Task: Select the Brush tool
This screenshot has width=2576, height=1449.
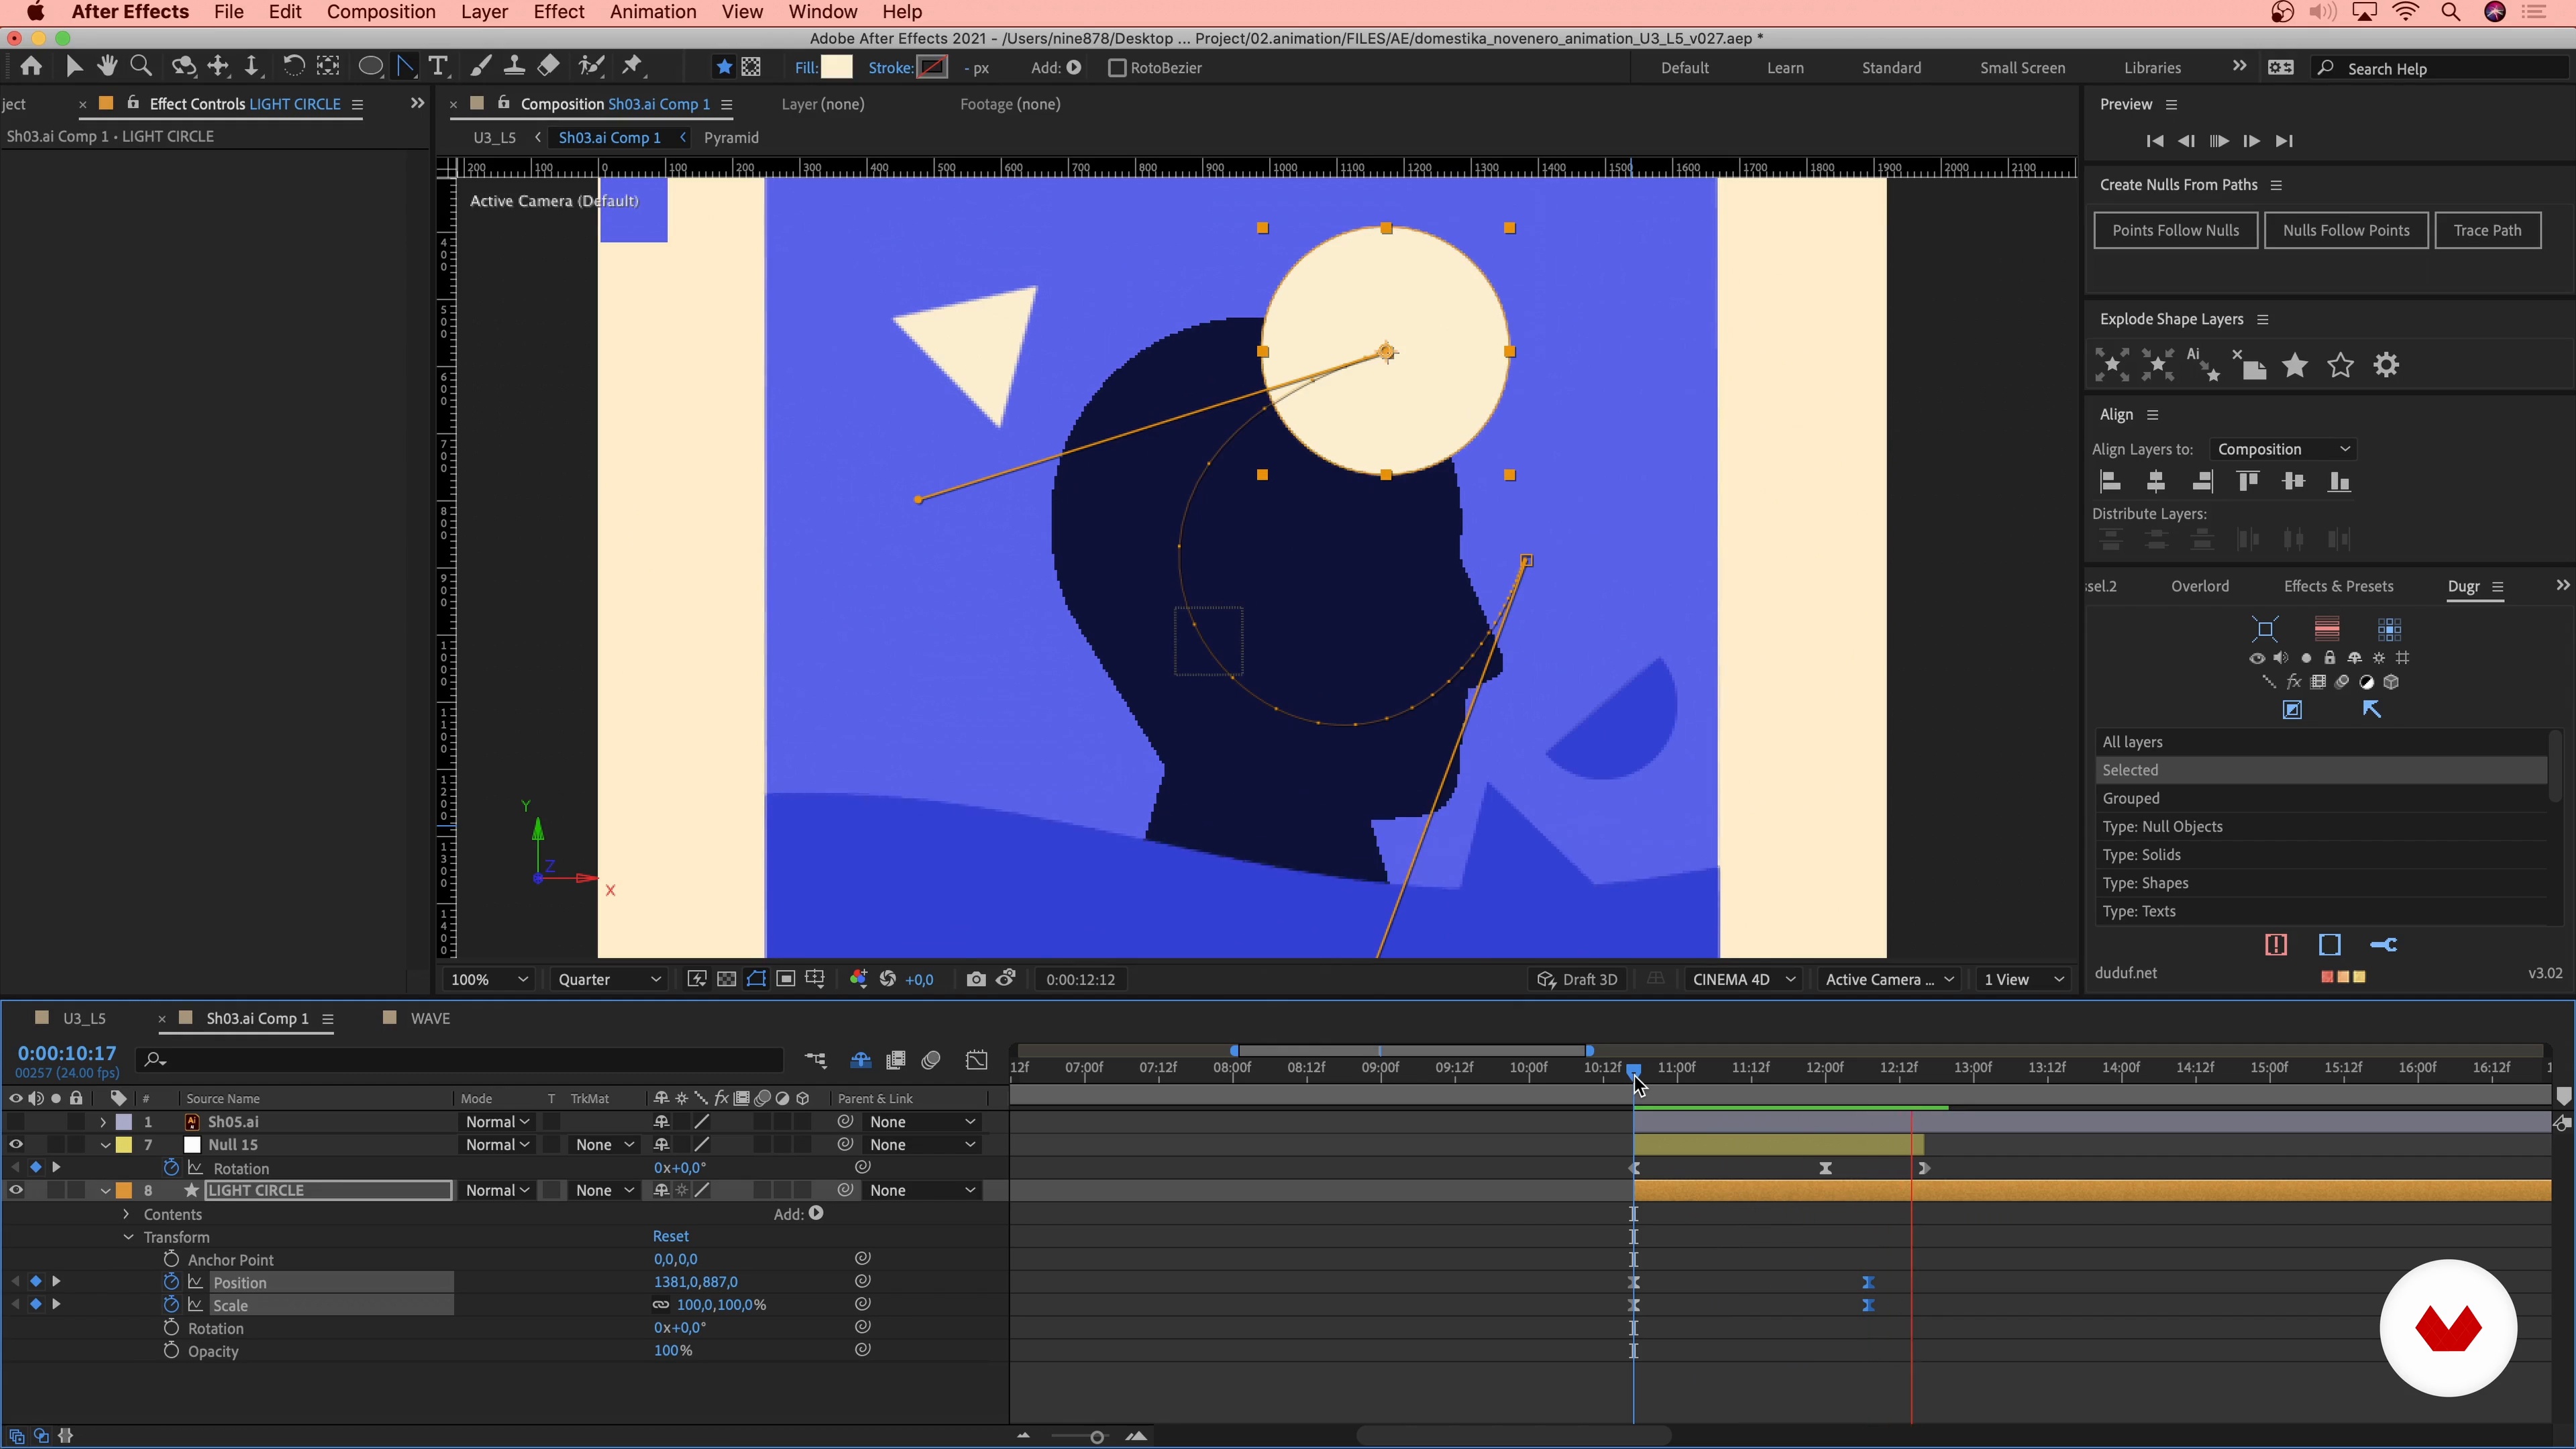Action: [480, 67]
